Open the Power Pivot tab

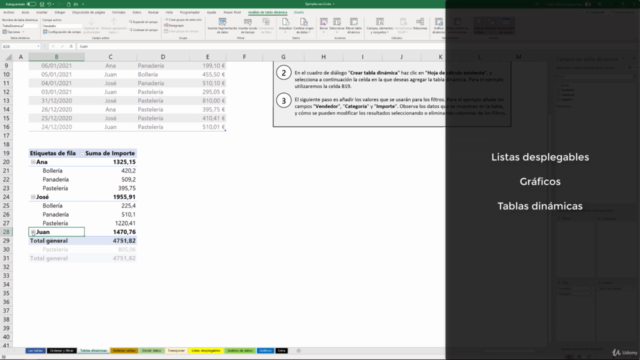click(x=232, y=13)
